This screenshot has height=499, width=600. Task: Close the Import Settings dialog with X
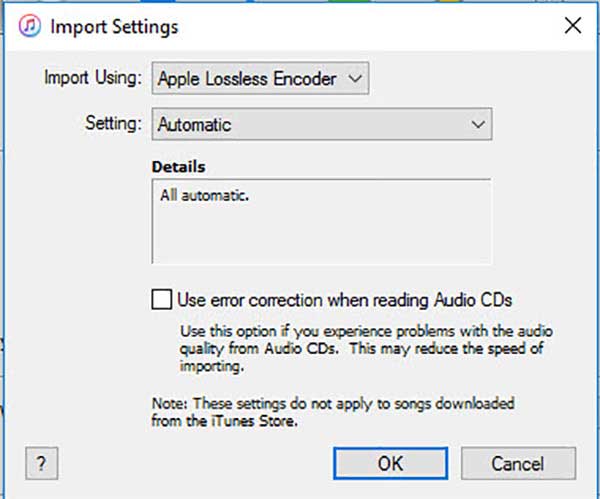[572, 27]
